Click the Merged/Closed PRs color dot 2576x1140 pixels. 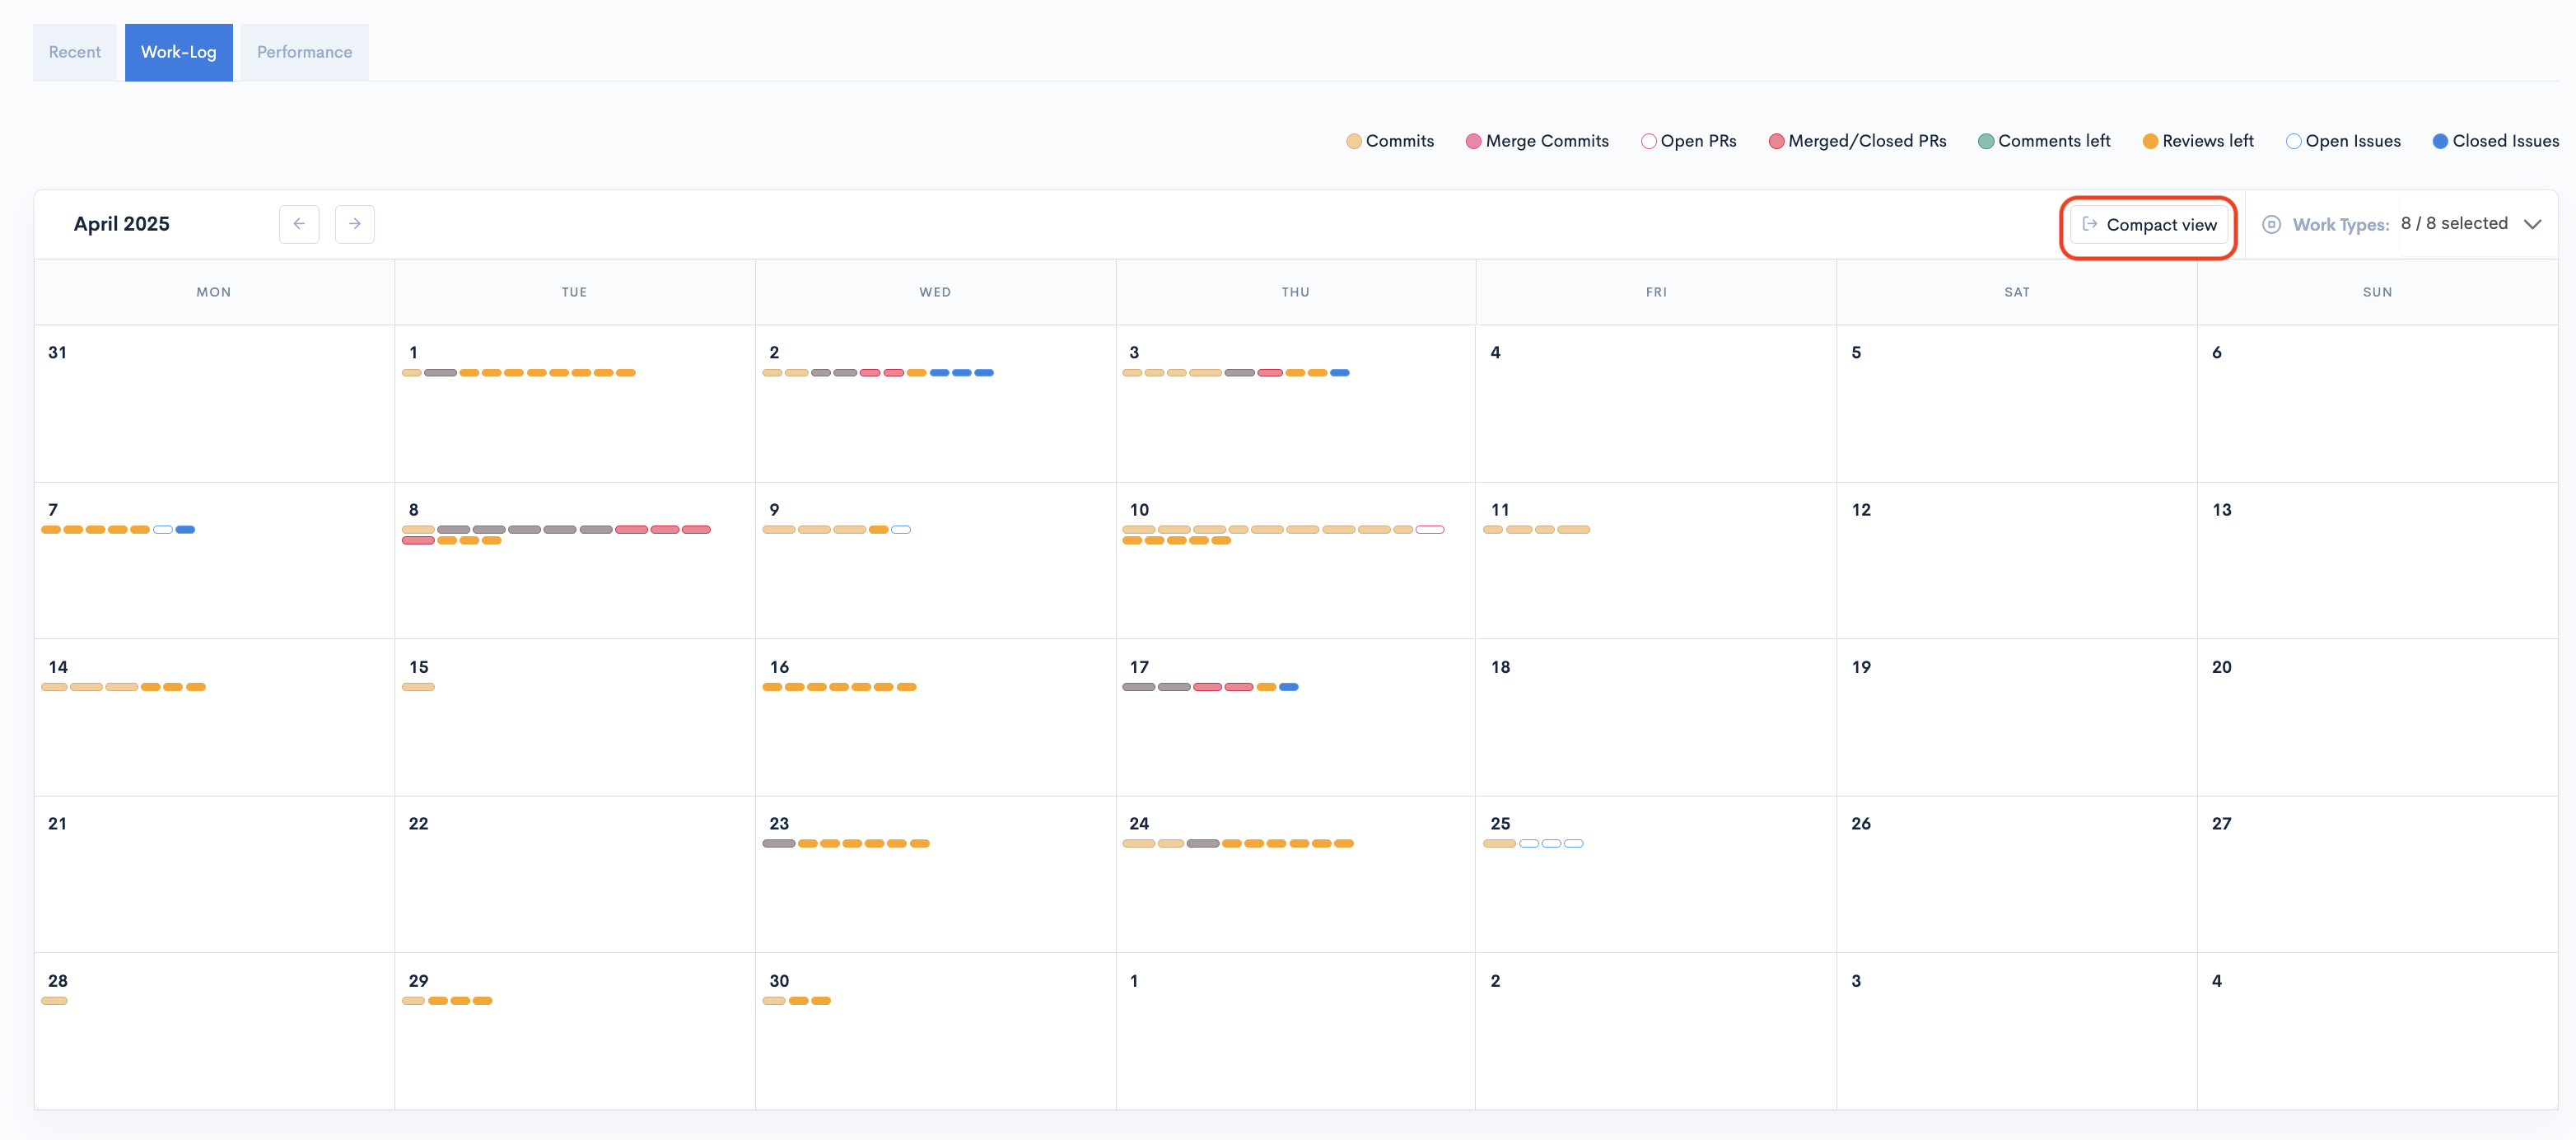[x=1776, y=141]
